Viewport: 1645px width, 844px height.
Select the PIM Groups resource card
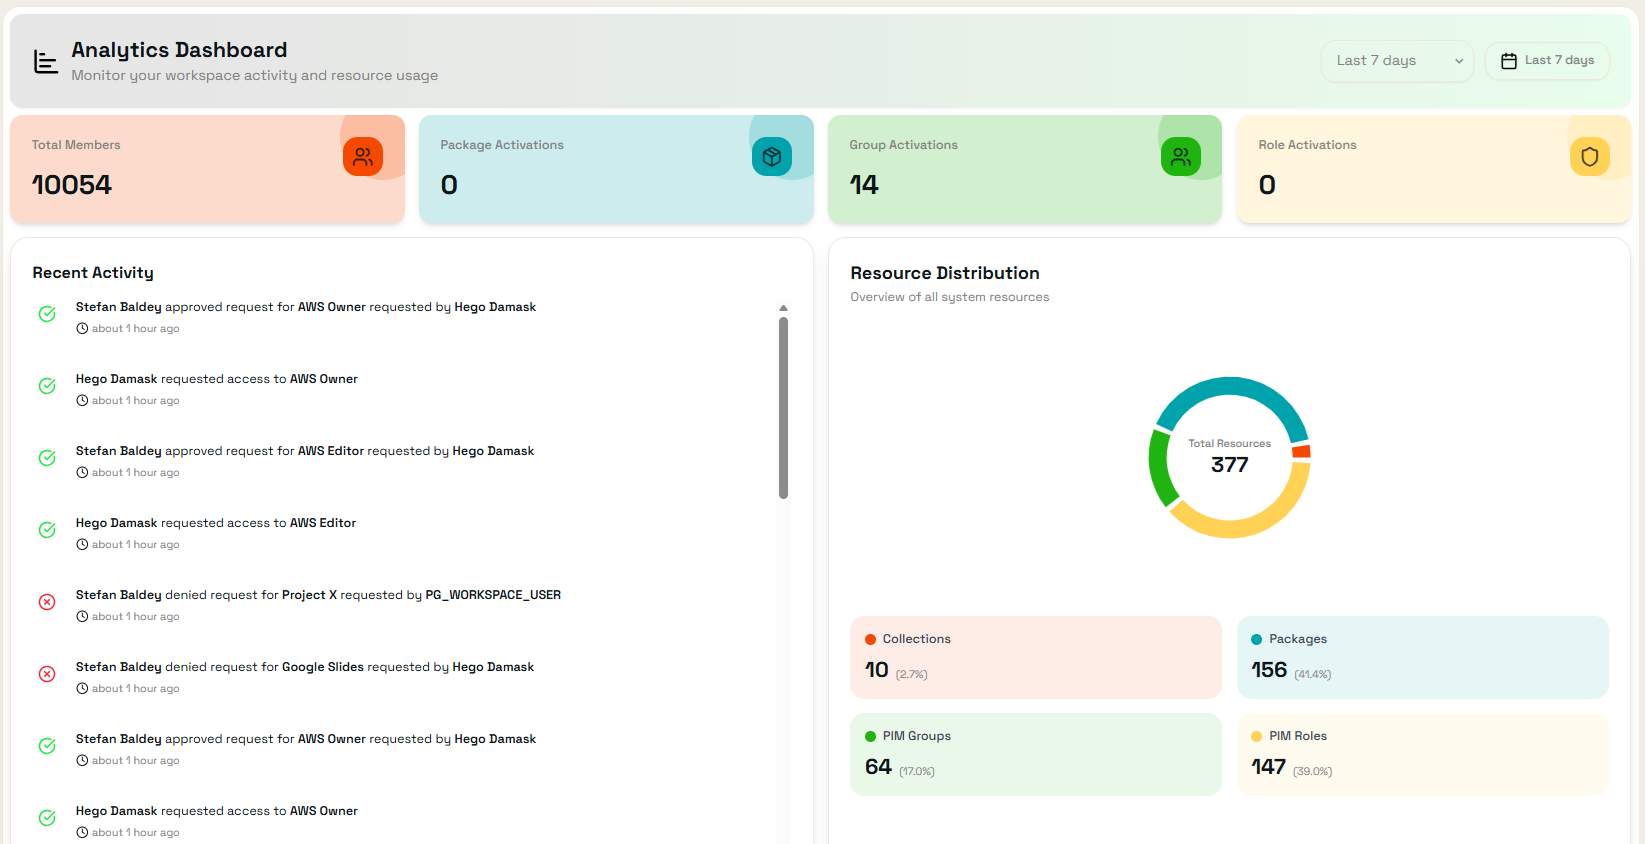tap(1036, 754)
